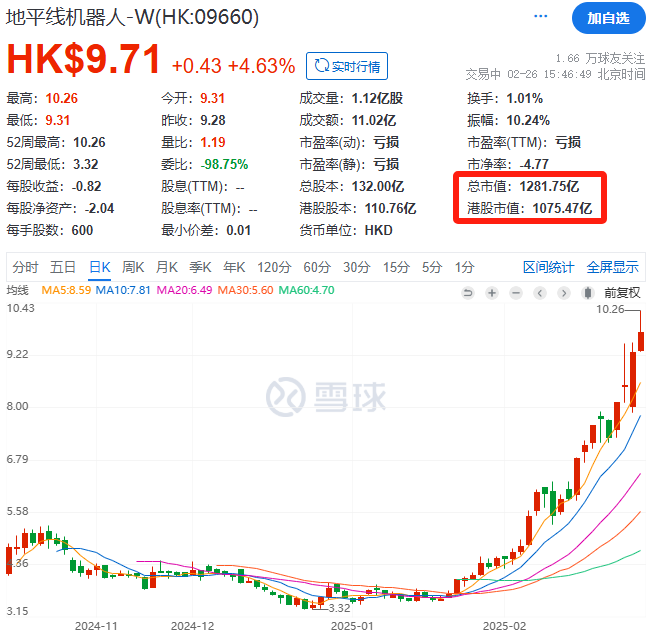The height and width of the screenshot is (634, 652).
Task: Open 全屏显示 fullscreen chart link
Action: tap(612, 267)
